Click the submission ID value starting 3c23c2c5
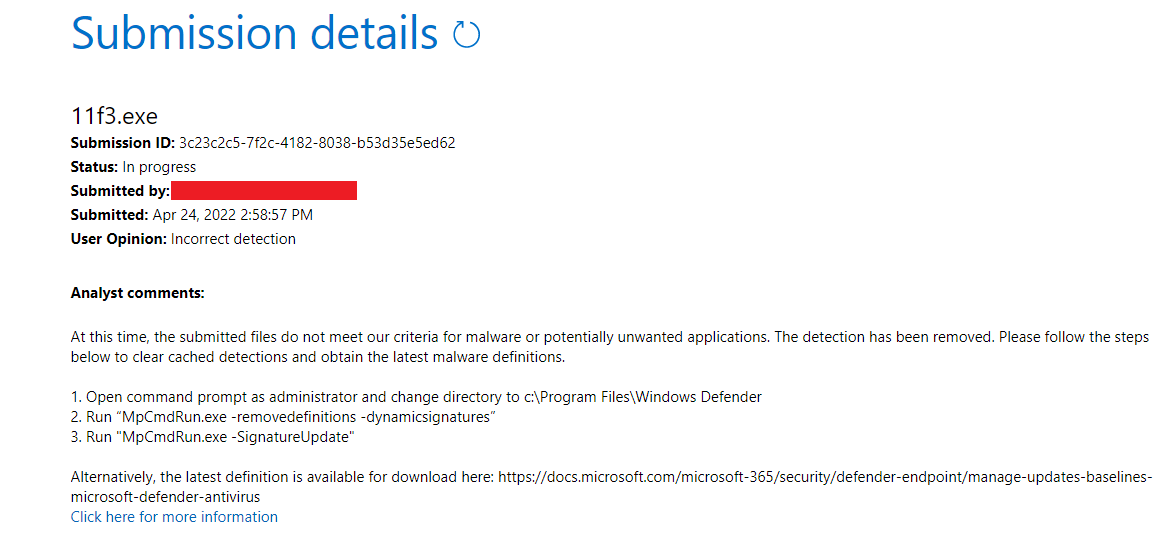The image size is (1165, 539). pyautogui.click(x=317, y=143)
